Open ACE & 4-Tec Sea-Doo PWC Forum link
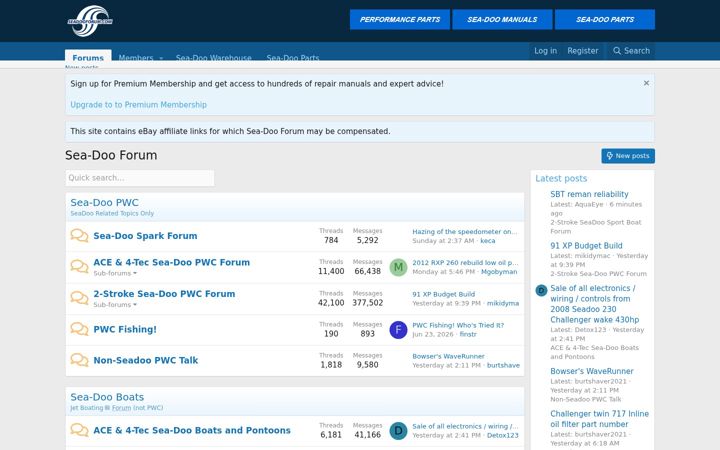The image size is (720, 450). click(172, 262)
